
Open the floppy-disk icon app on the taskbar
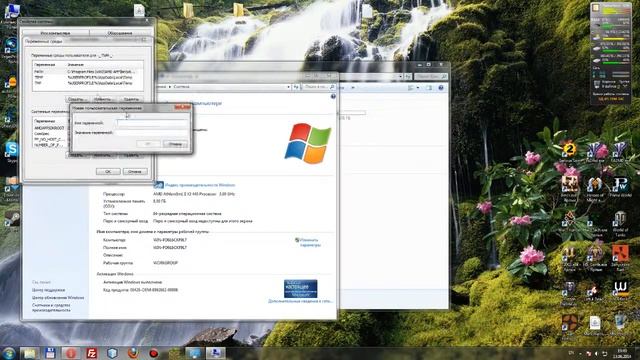click(50, 353)
